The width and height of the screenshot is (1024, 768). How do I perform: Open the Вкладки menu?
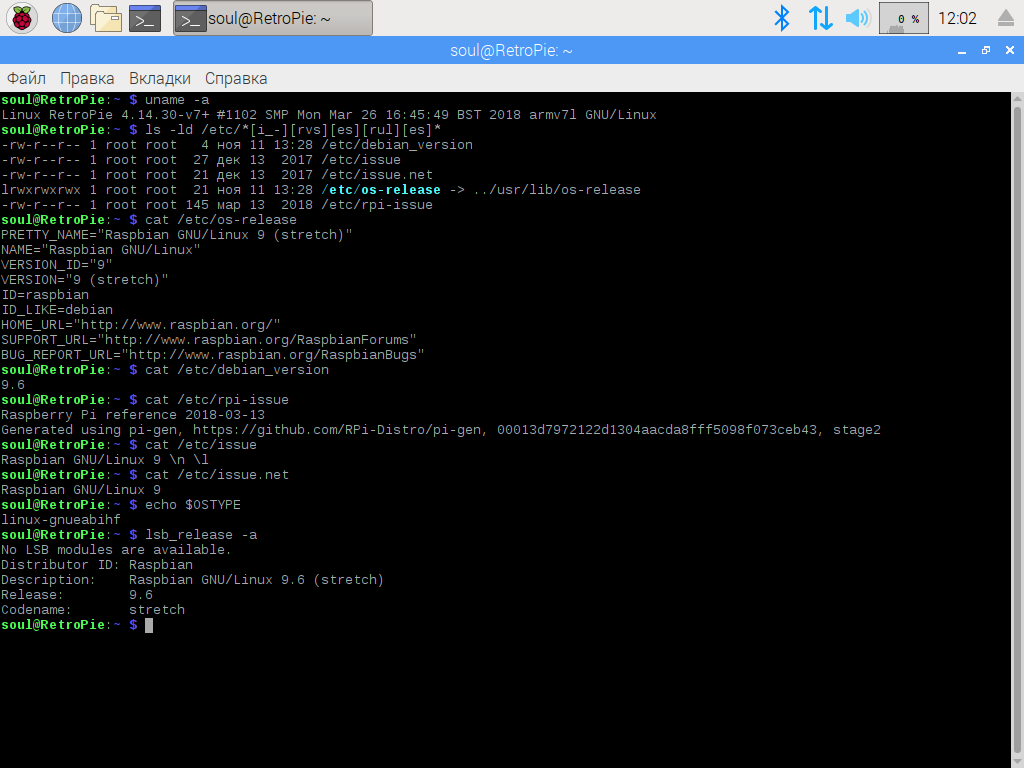point(160,78)
